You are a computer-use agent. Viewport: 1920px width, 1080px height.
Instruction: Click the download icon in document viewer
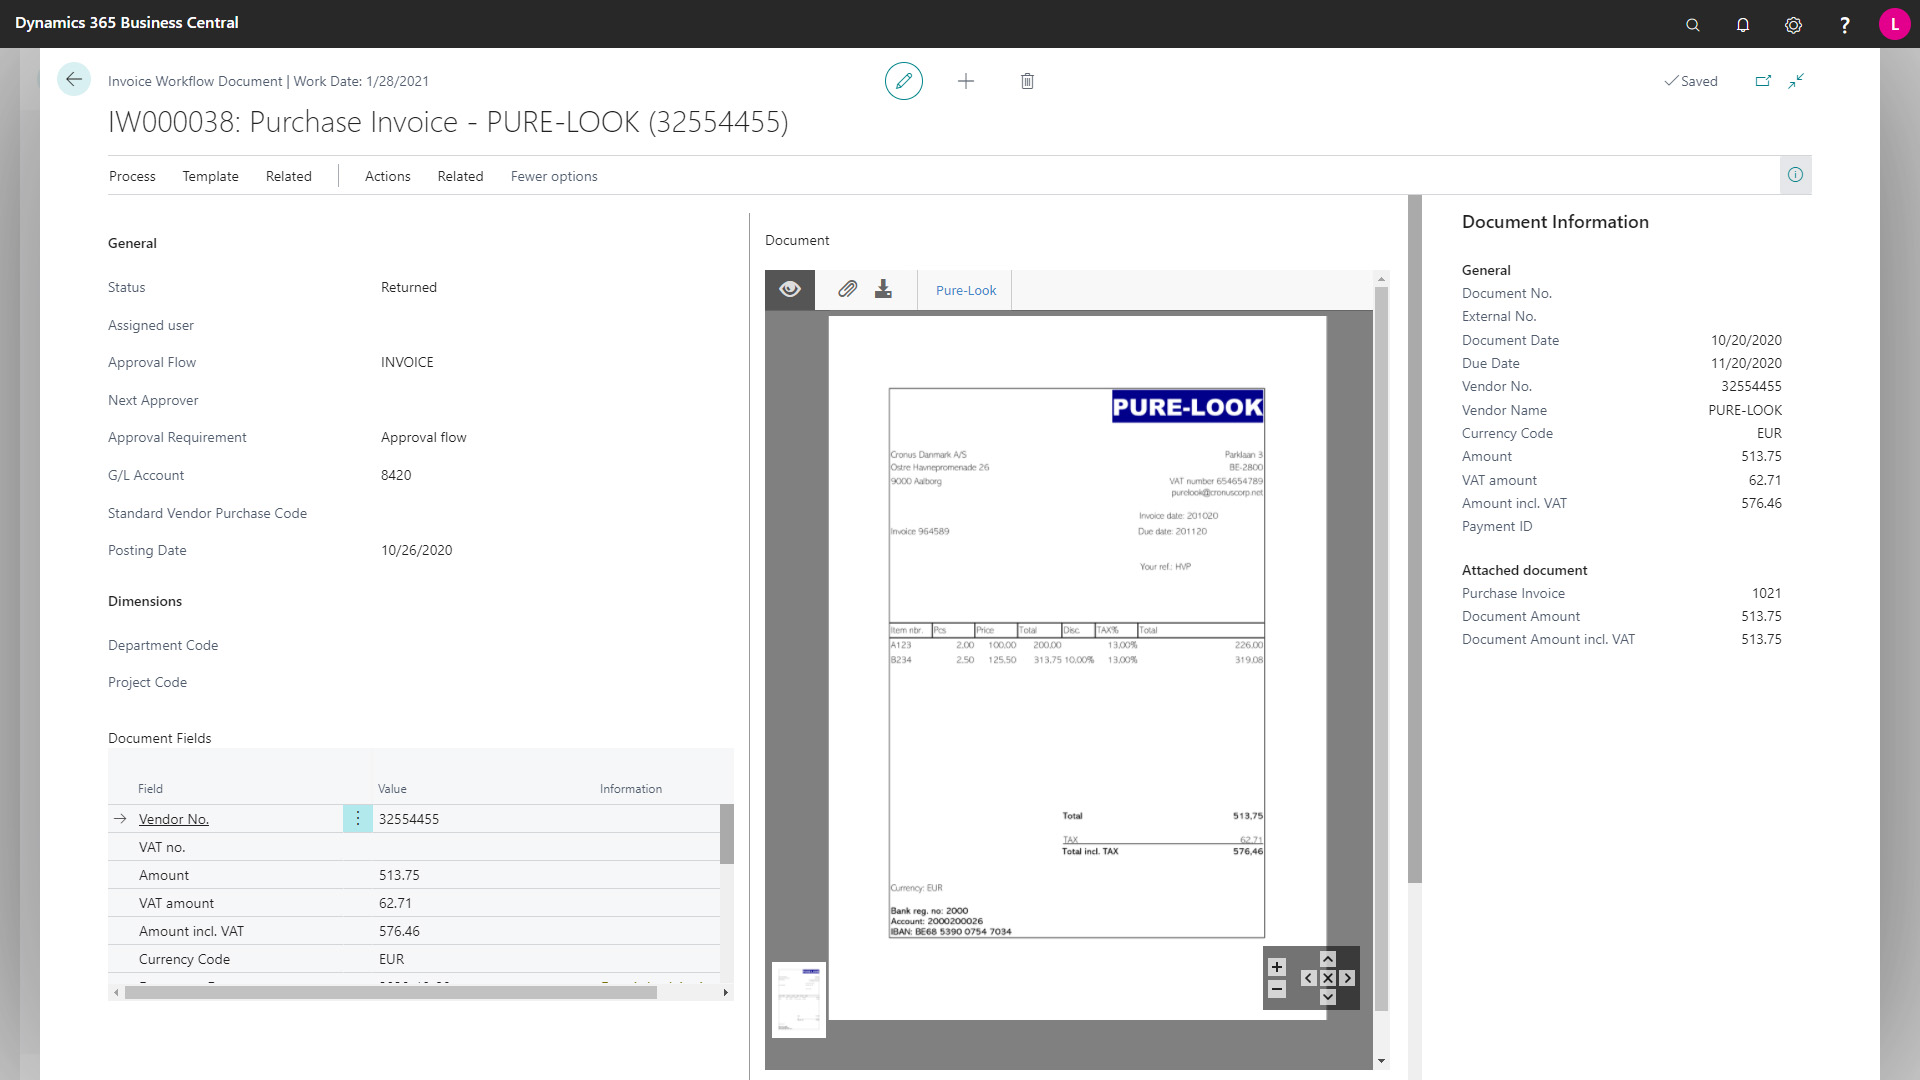click(884, 289)
